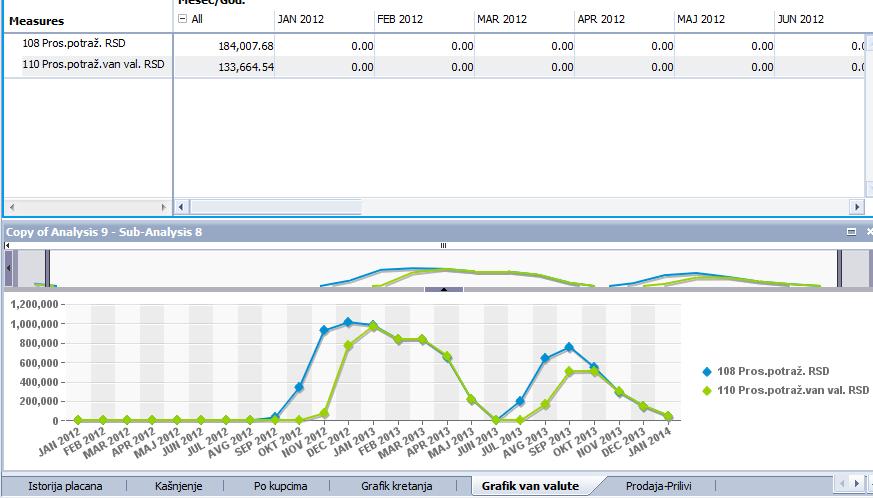Click left arrow of Measures pane scrollbar
Image resolution: width=873 pixels, height=498 pixels.
12,207
